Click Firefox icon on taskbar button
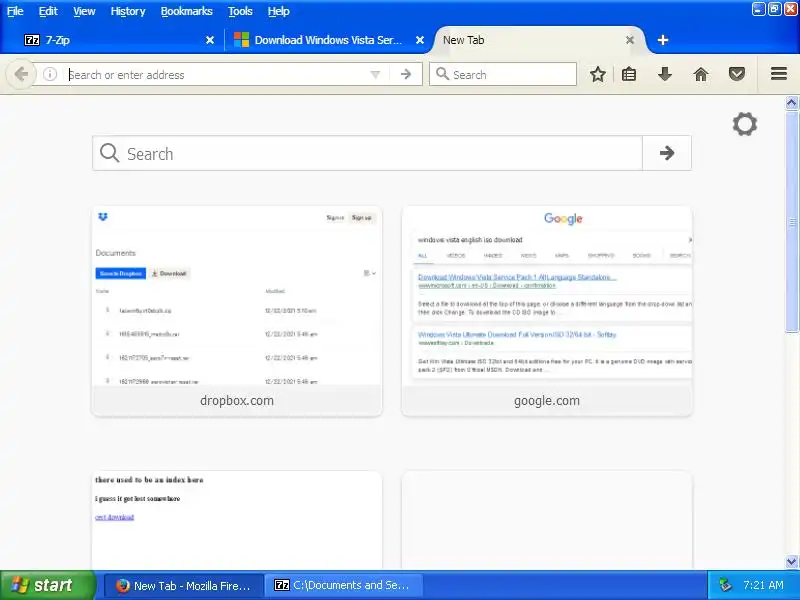The height and width of the screenshot is (600, 800). click(122, 585)
